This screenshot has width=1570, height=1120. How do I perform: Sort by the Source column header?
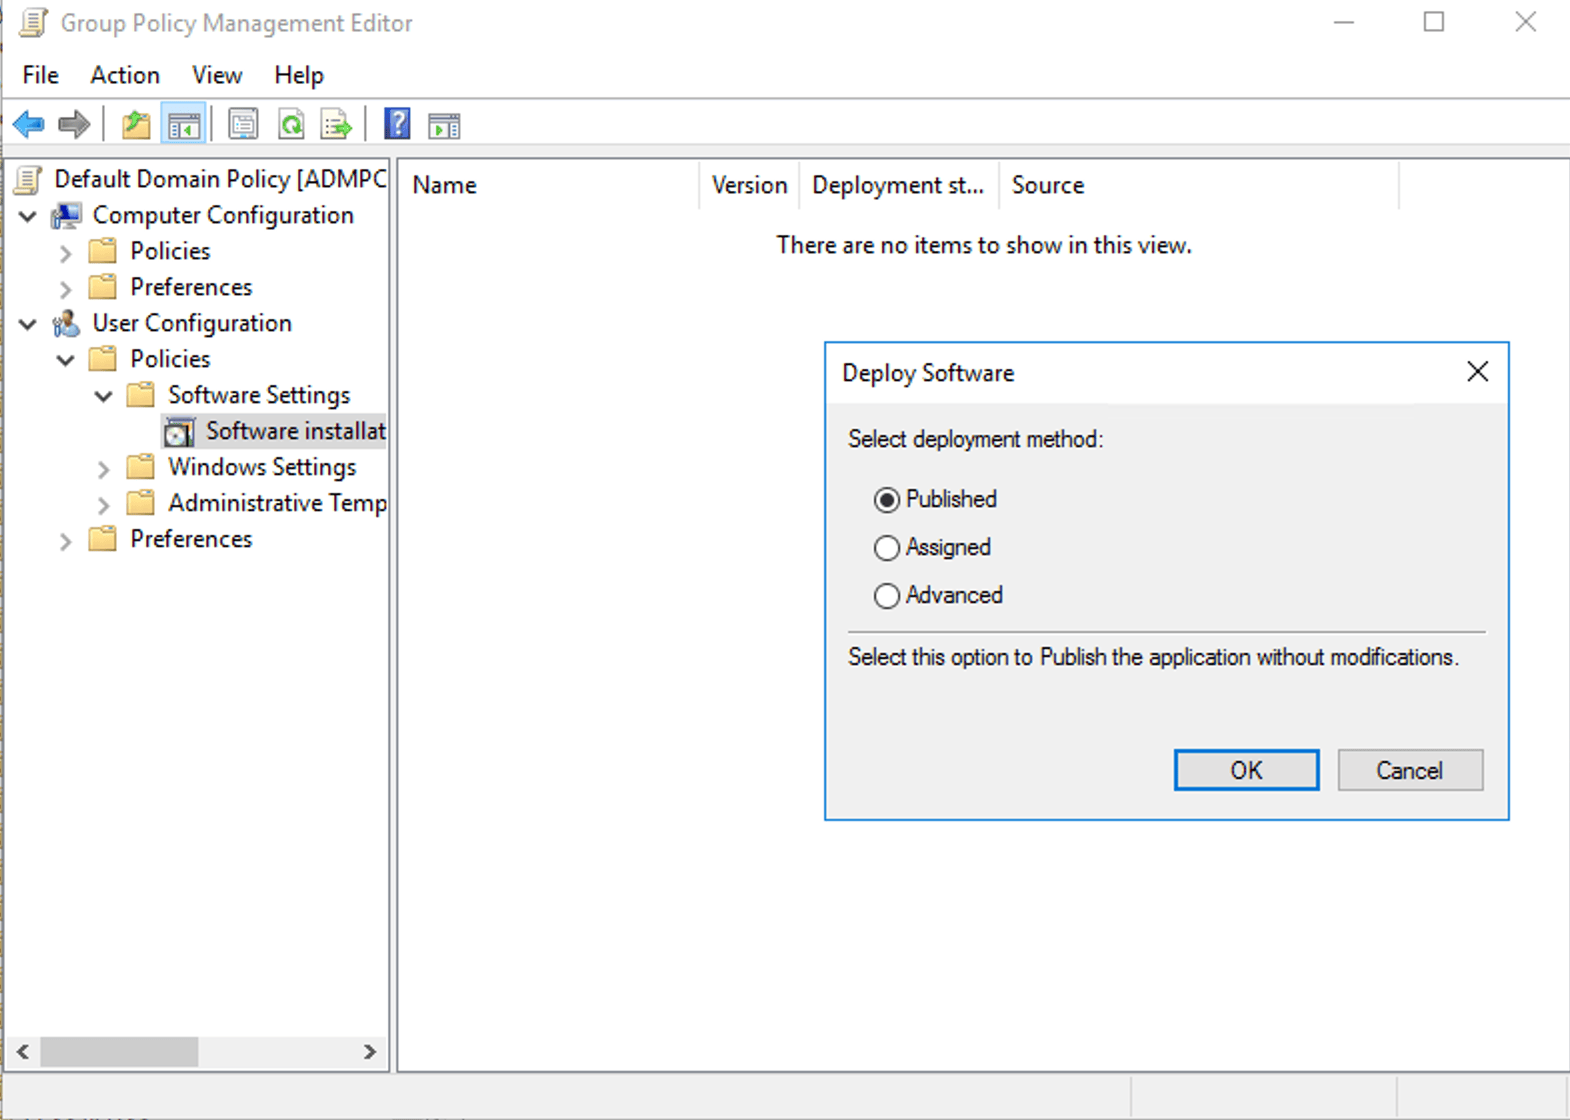[1198, 185]
